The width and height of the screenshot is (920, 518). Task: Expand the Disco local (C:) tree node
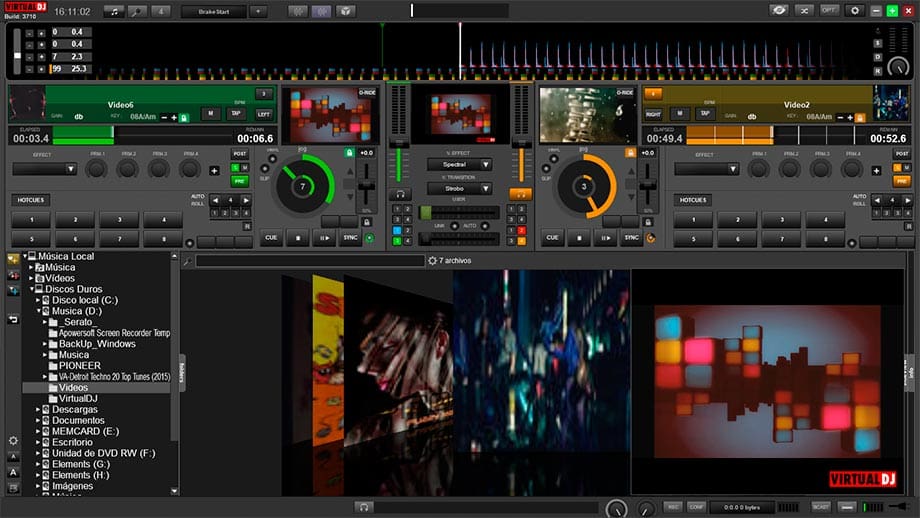pos(38,300)
